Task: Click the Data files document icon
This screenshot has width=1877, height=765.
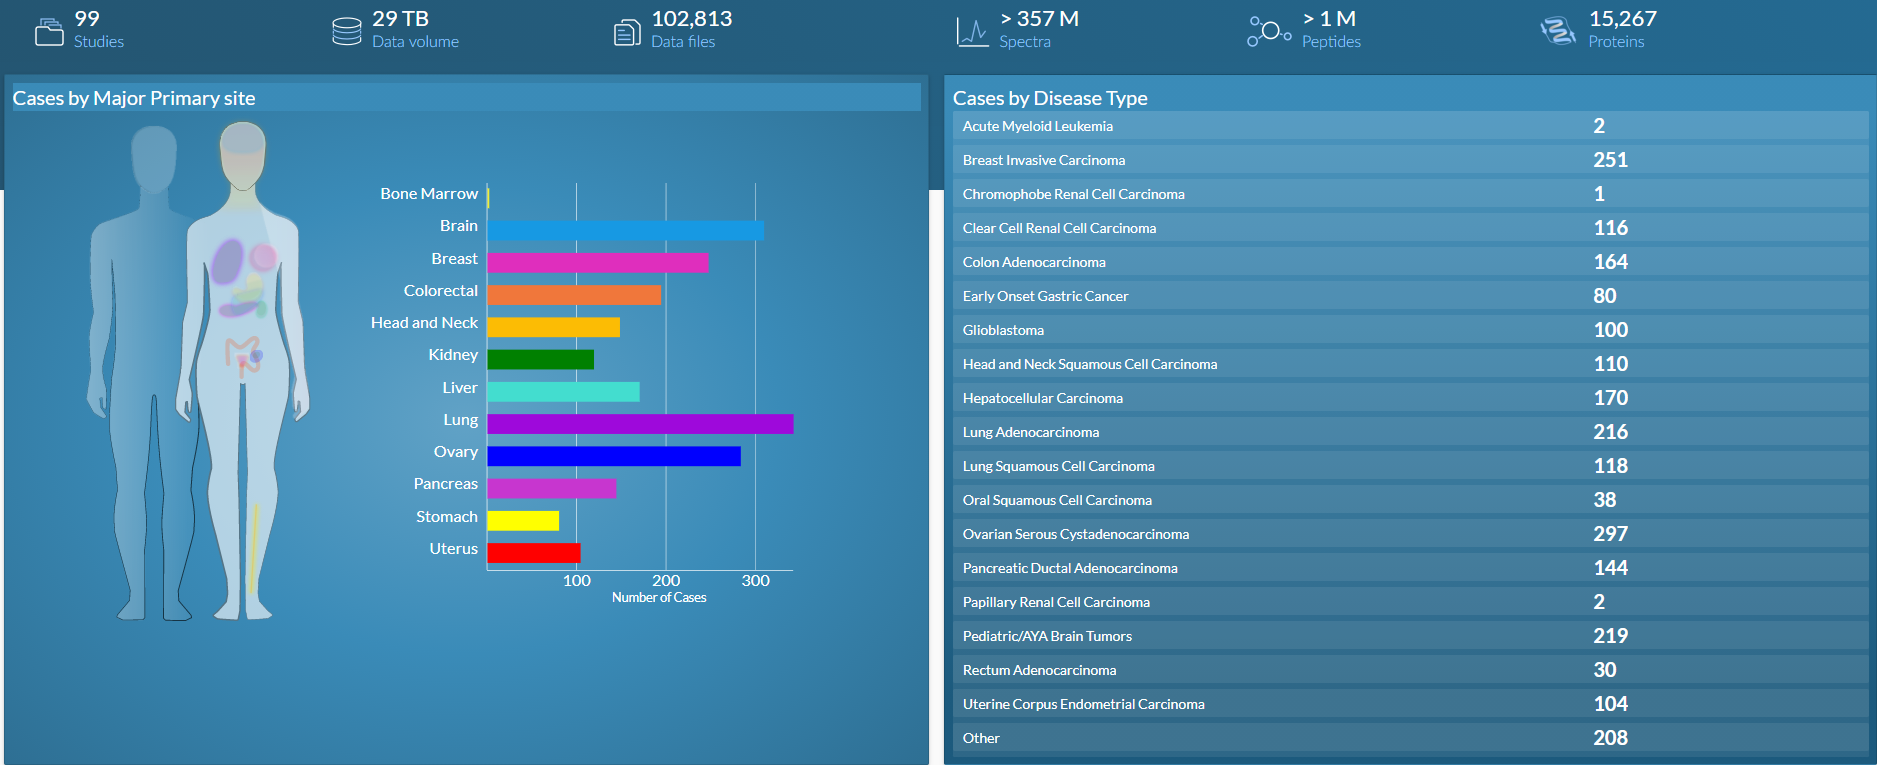Action: [x=627, y=32]
